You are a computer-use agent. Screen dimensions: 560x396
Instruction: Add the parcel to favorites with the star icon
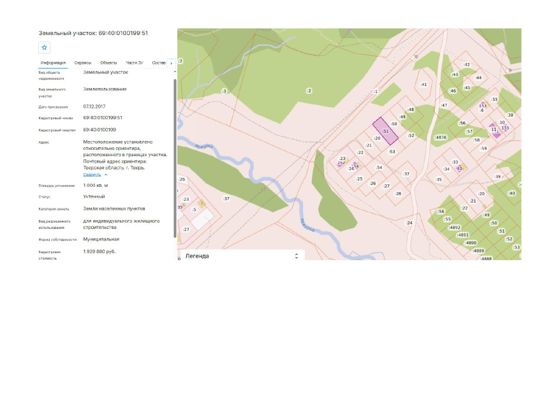click(x=44, y=47)
